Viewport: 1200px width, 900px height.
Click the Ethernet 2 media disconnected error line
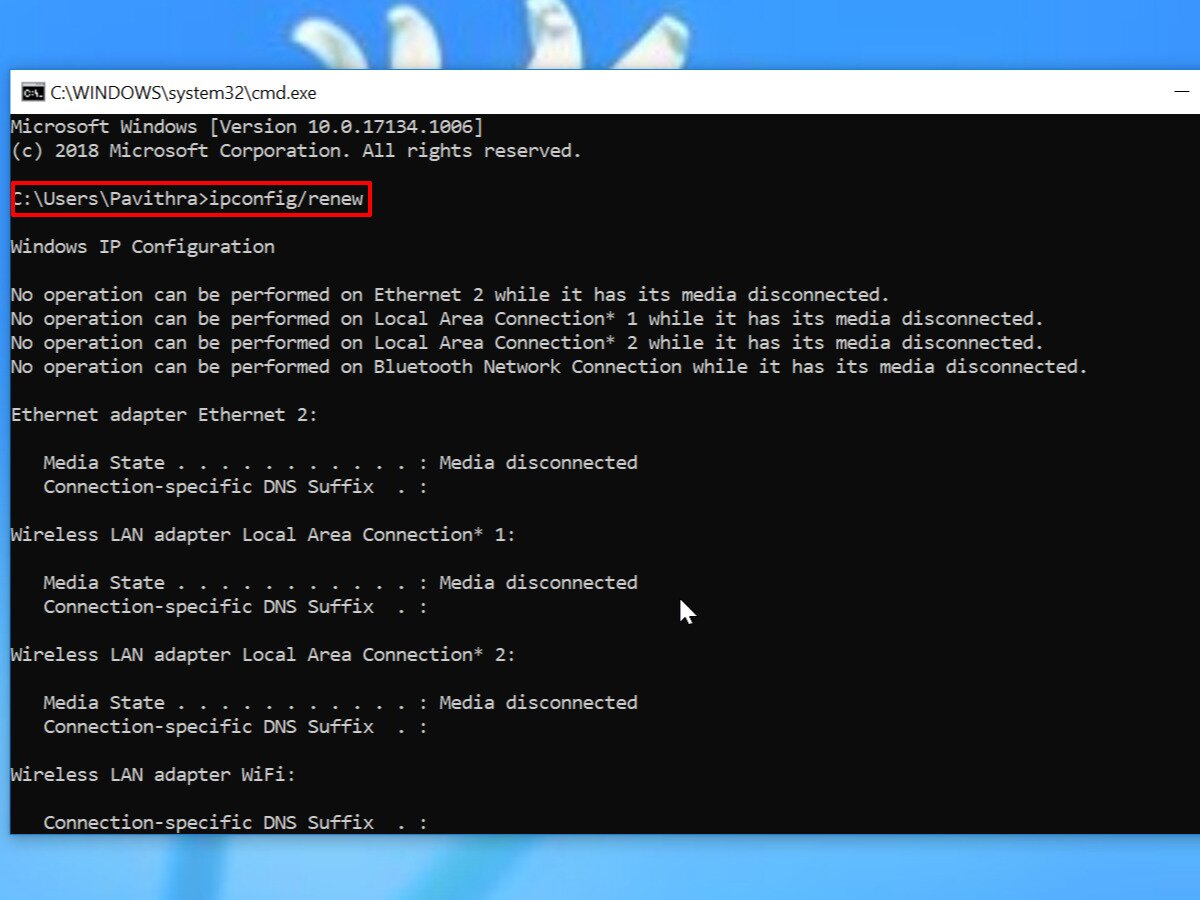pyautogui.click(x=450, y=295)
